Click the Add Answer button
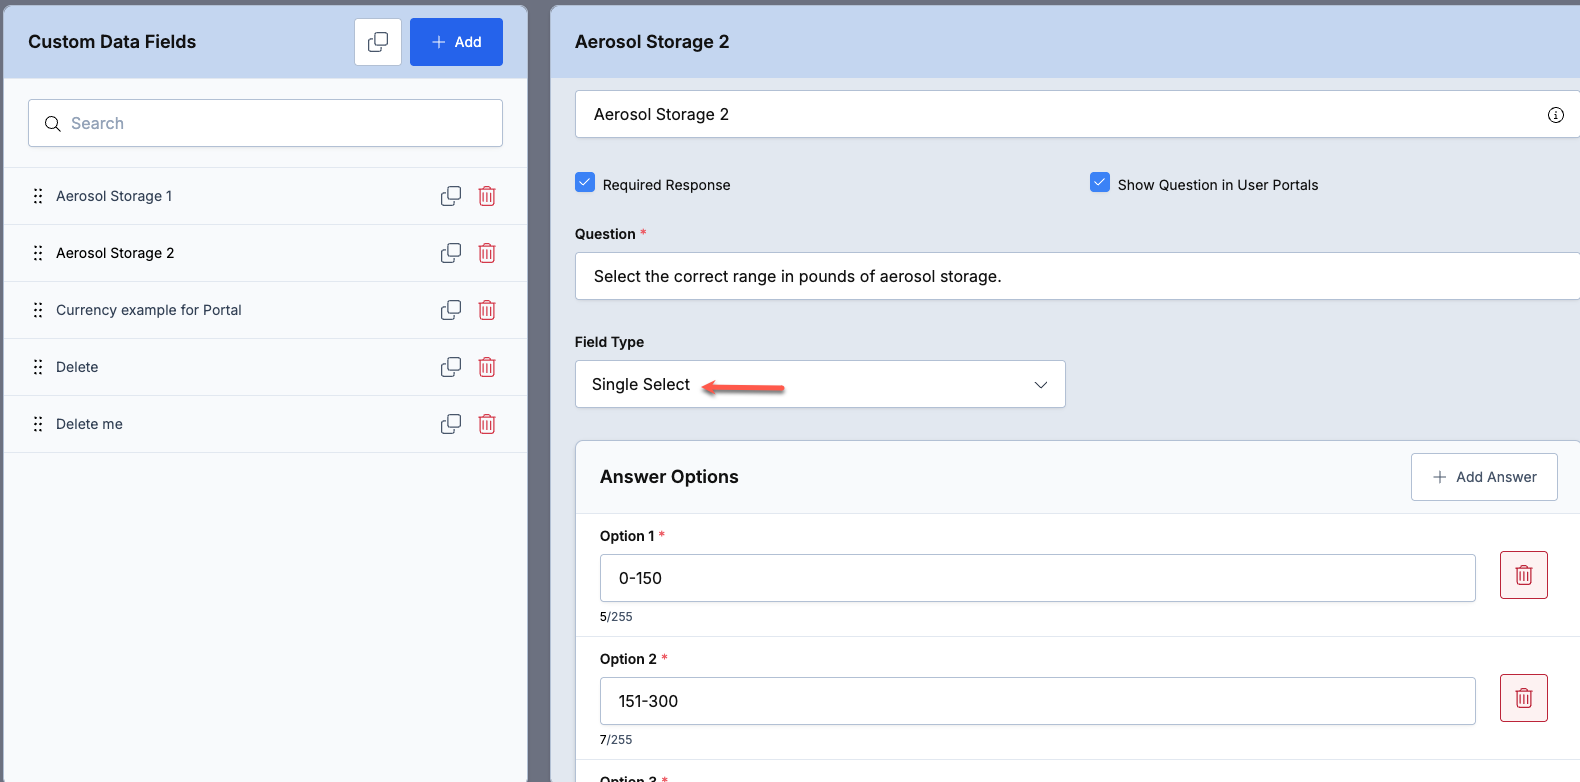 tap(1484, 477)
